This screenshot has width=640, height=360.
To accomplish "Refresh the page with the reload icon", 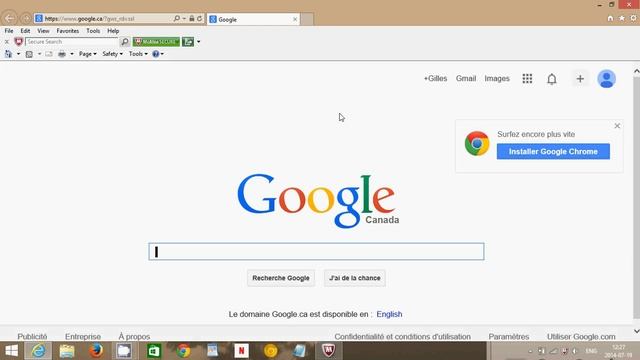I will [200, 18].
